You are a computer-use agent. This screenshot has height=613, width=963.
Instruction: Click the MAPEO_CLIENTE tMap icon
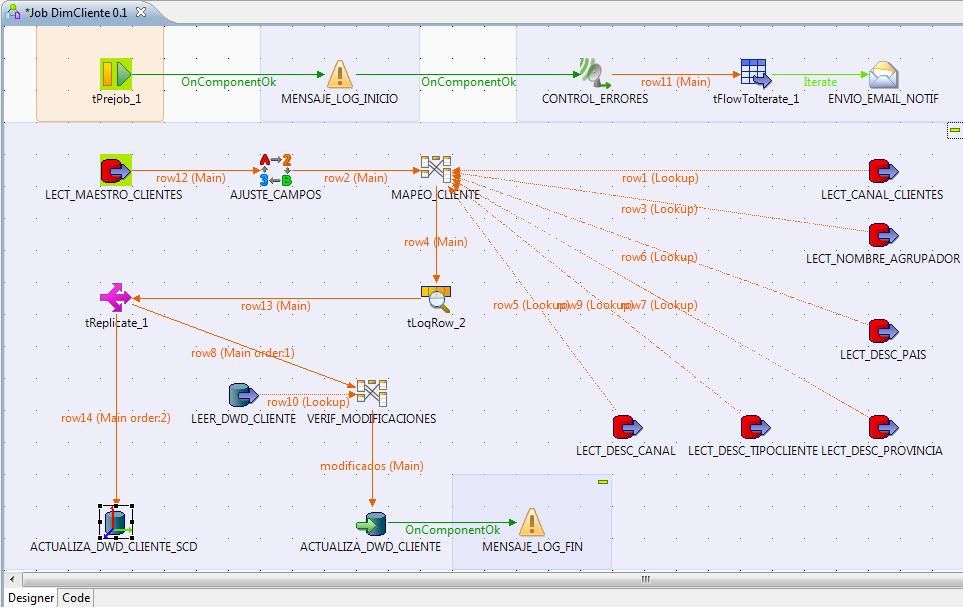click(436, 170)
